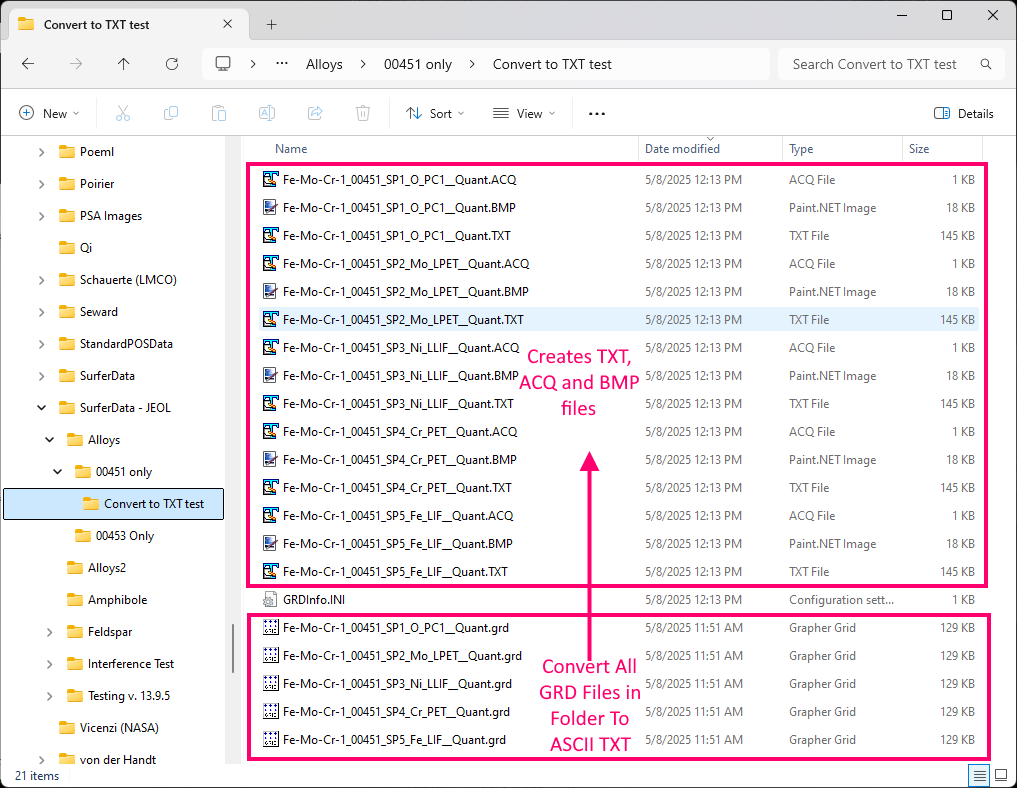Click the Search Convert to TXT test field
This screenshot has width=1017, height=788.
(x=880, y=64)
